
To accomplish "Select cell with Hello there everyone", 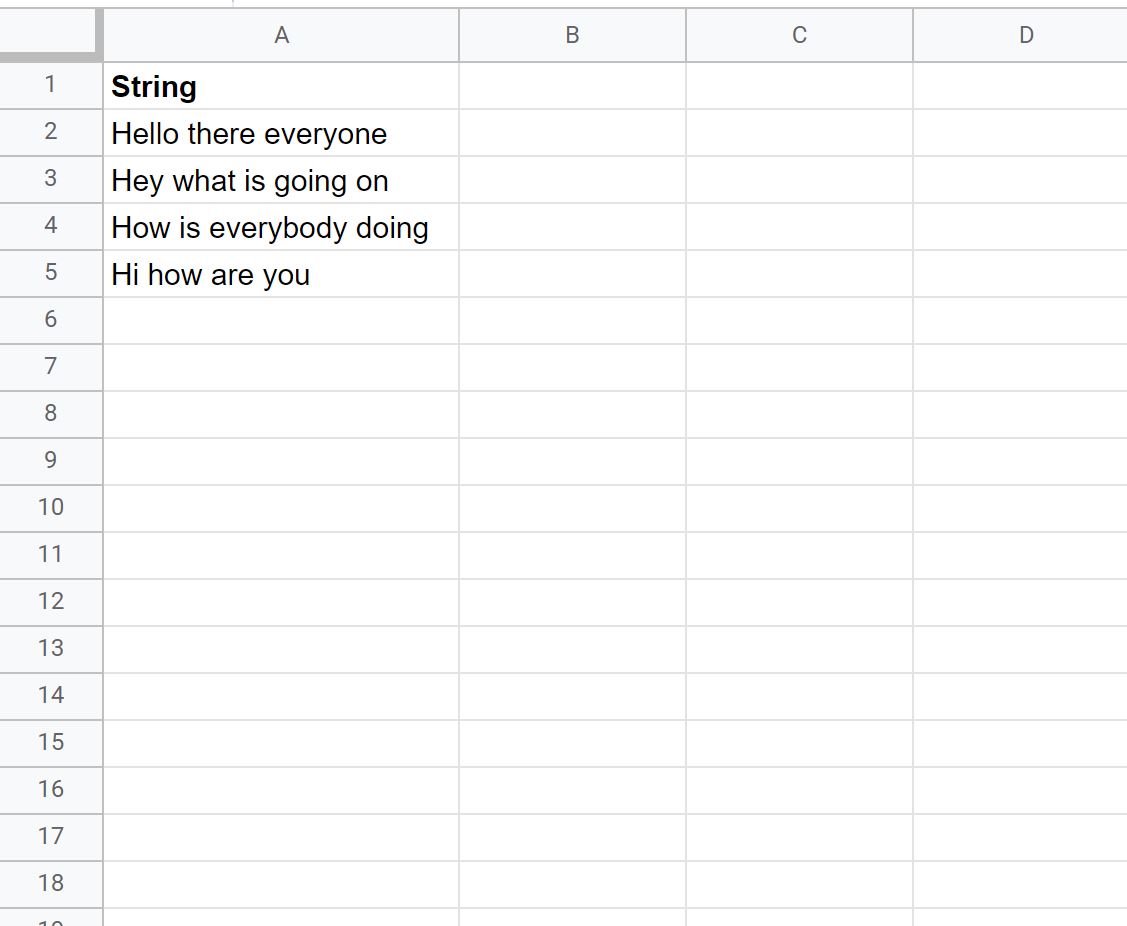I will point(281,133).
